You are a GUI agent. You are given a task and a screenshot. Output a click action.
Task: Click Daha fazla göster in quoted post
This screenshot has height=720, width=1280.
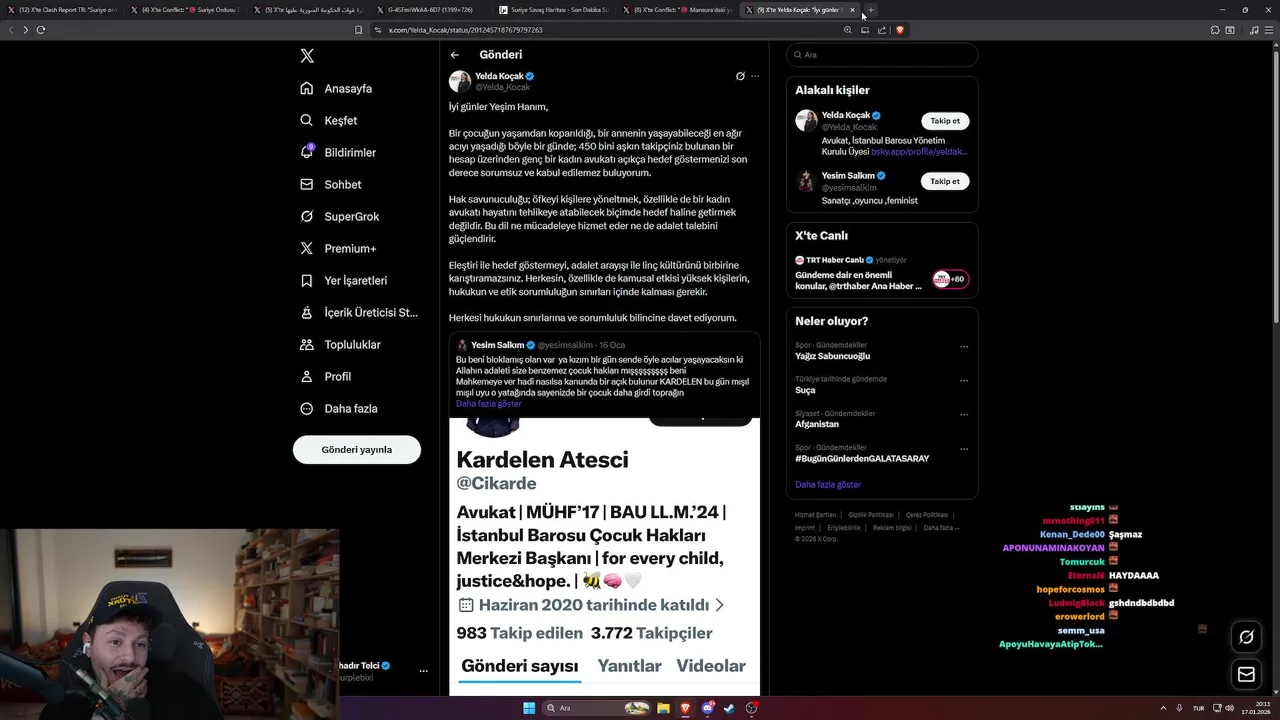pos(488,403)
